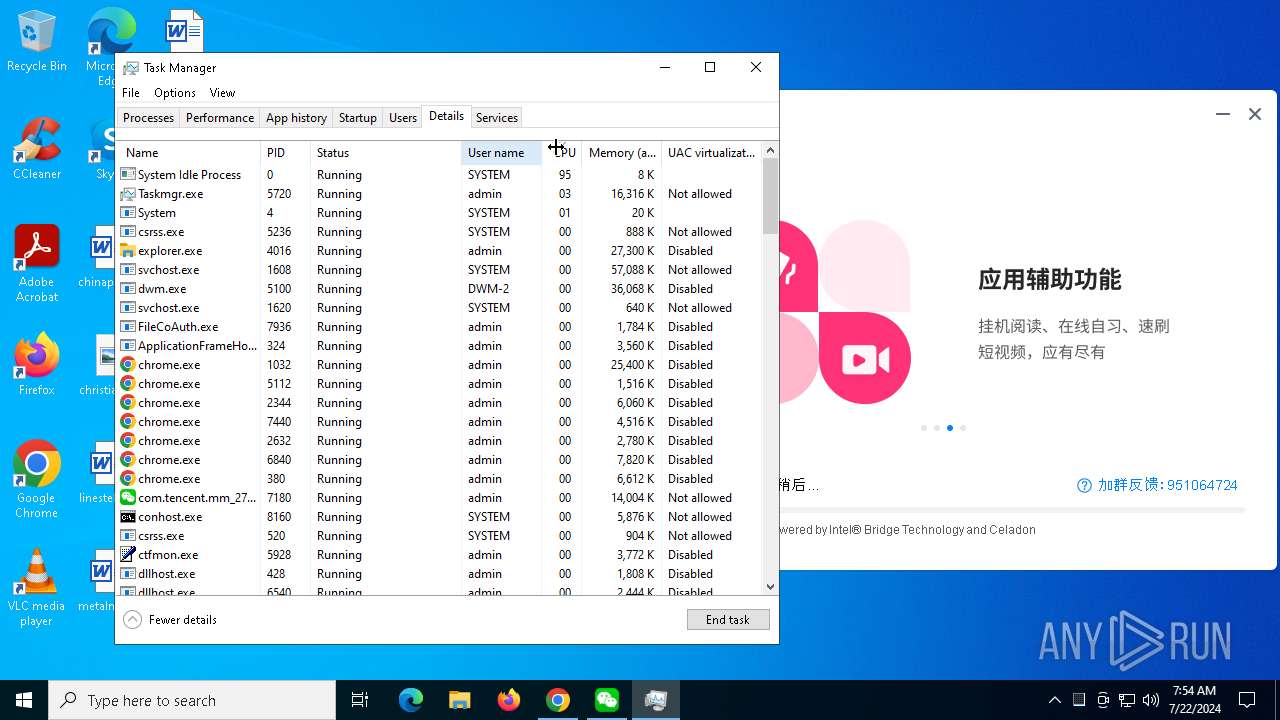Image resolution: width=1280 pixels, height=720 pixels.
Task: Open Recycle Bin desktop icon
Action: [x=36, y=42]
